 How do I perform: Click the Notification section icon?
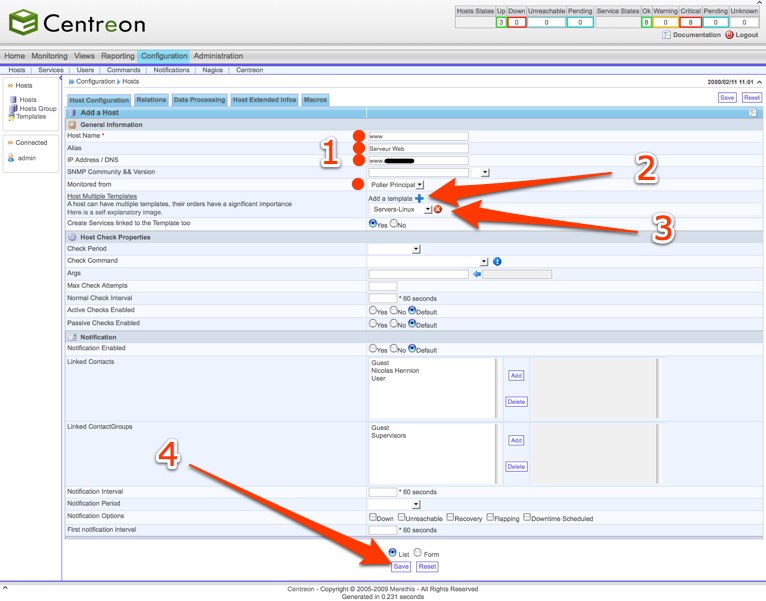pos(72,337)
